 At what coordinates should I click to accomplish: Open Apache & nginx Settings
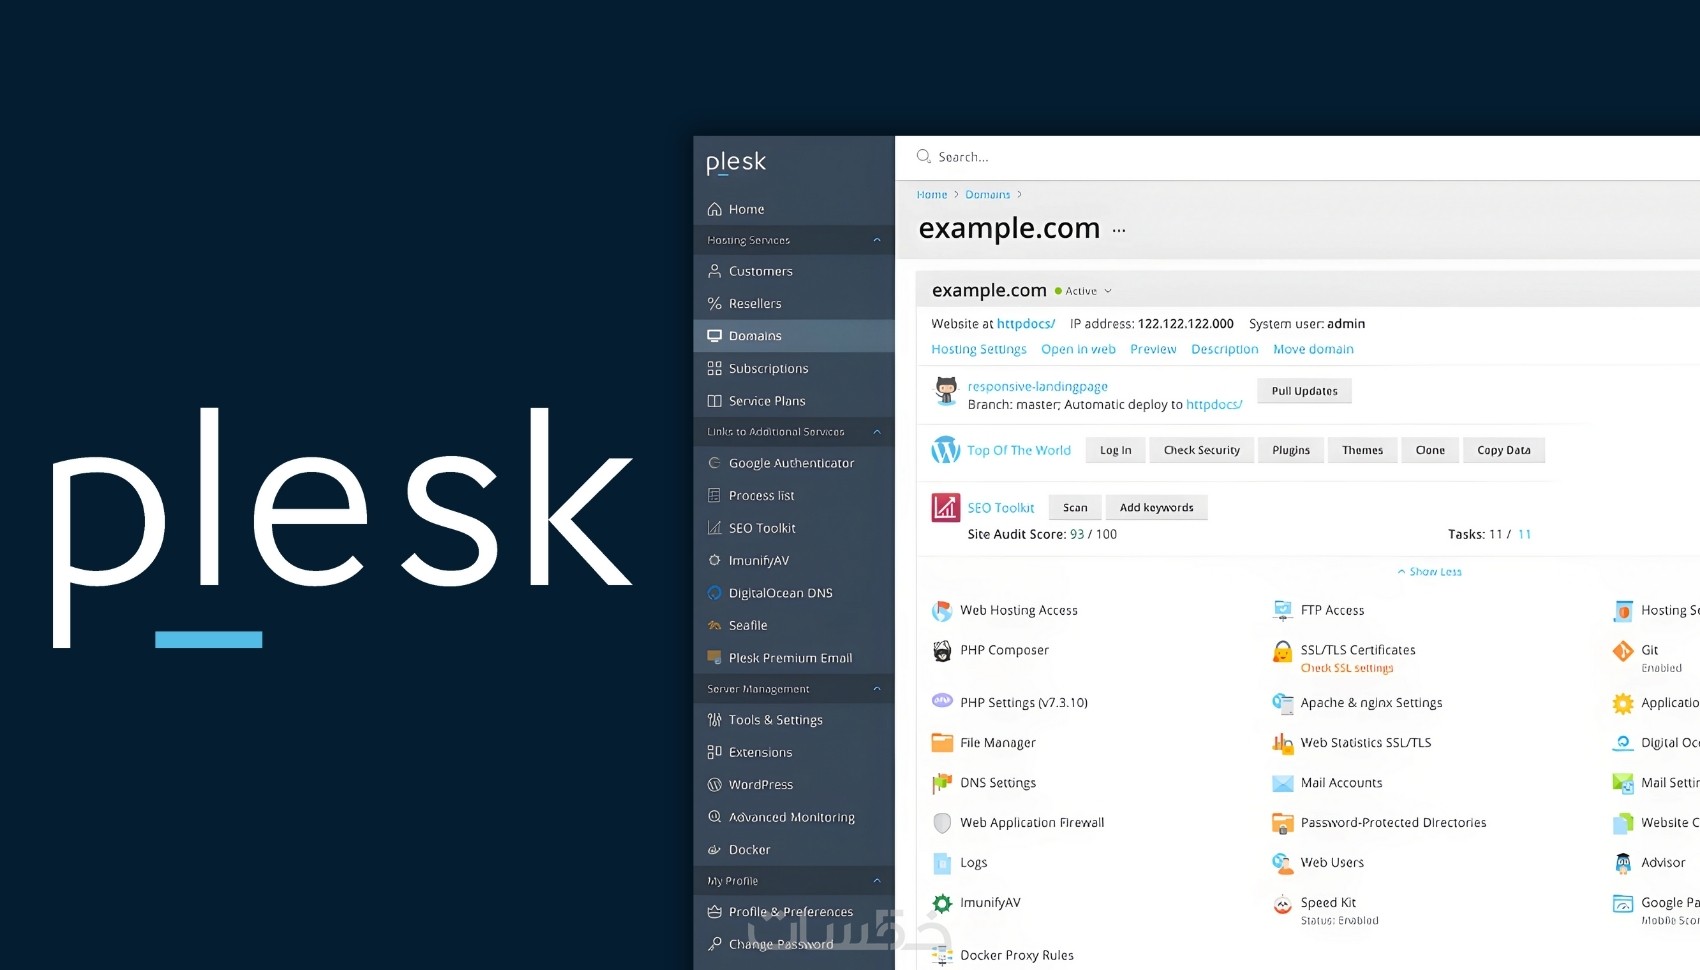click(1372, 703)
